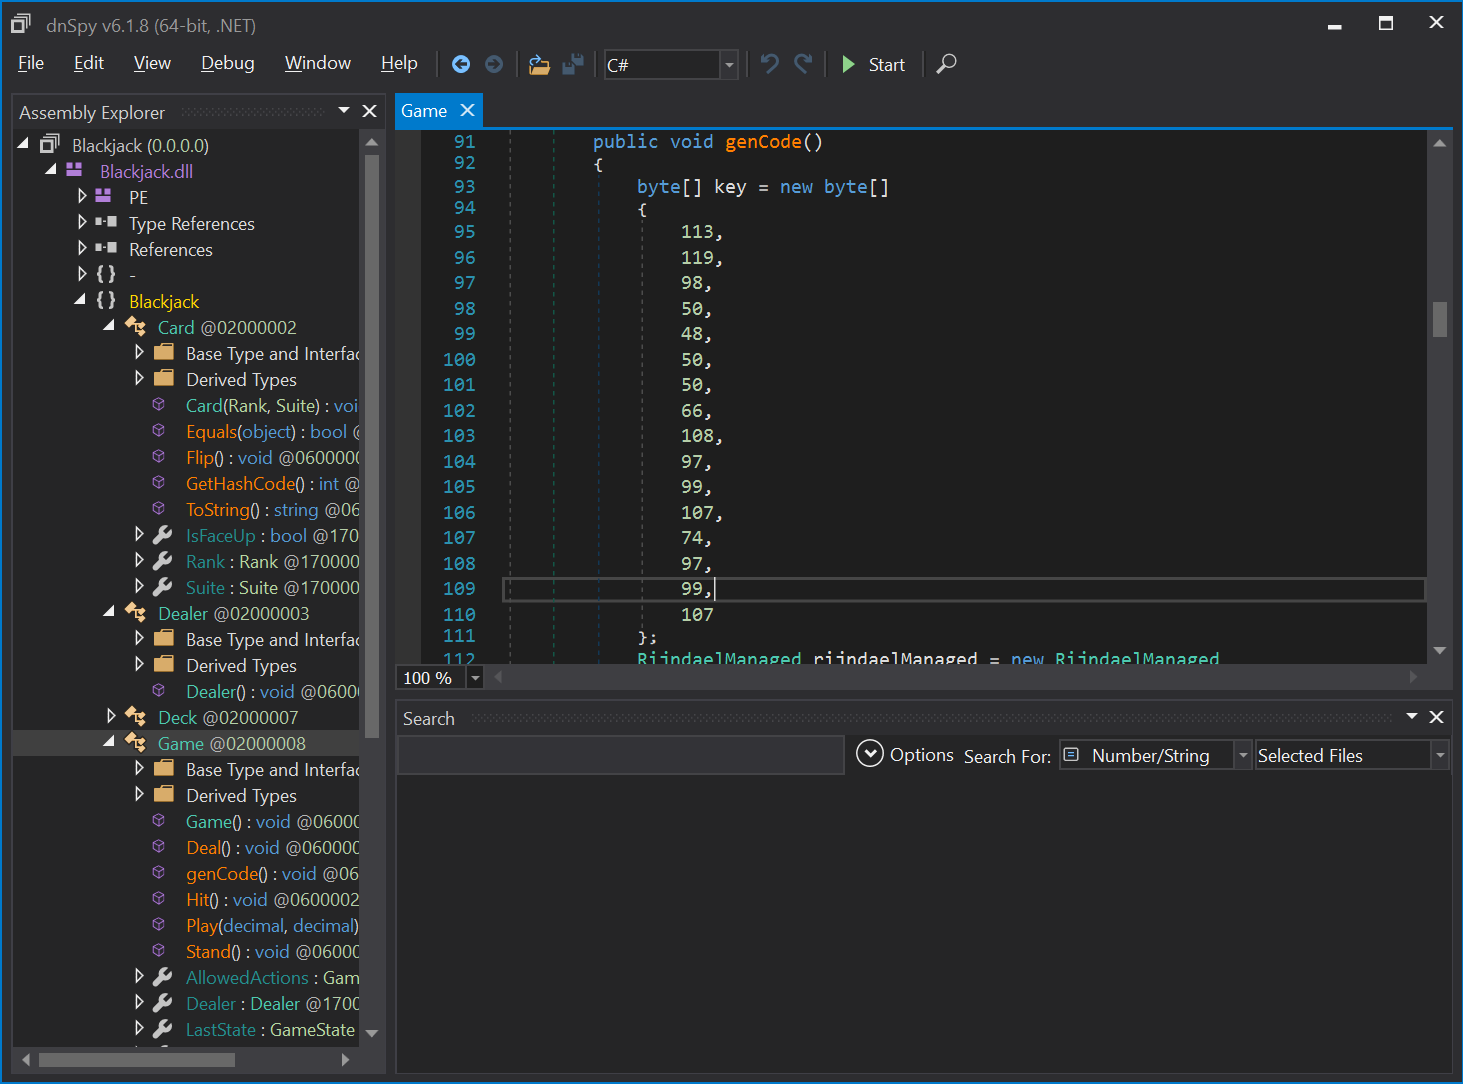Viewport: 1463px width, 1084px height.
Task: Toggle the search Options expander button
Action: click(870, 754)
